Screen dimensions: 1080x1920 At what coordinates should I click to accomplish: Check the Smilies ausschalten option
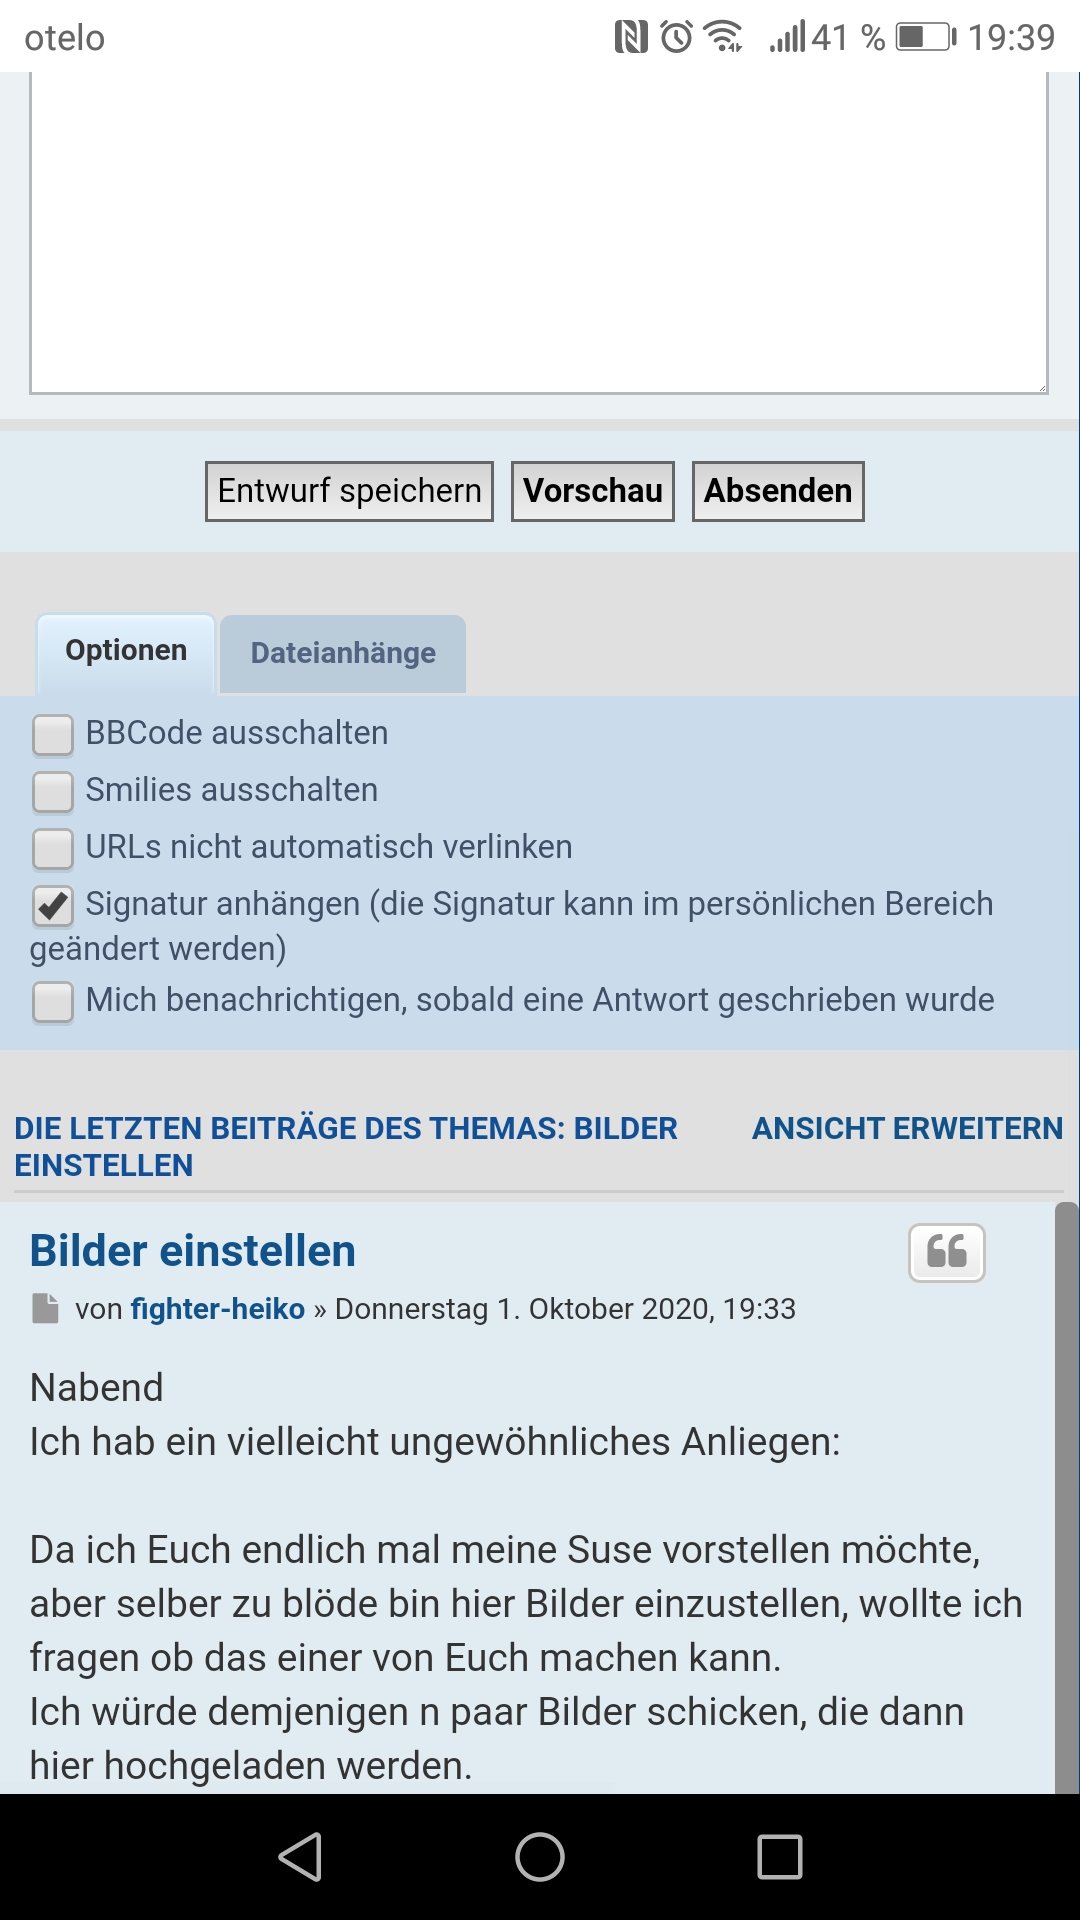tap(53, 791)
